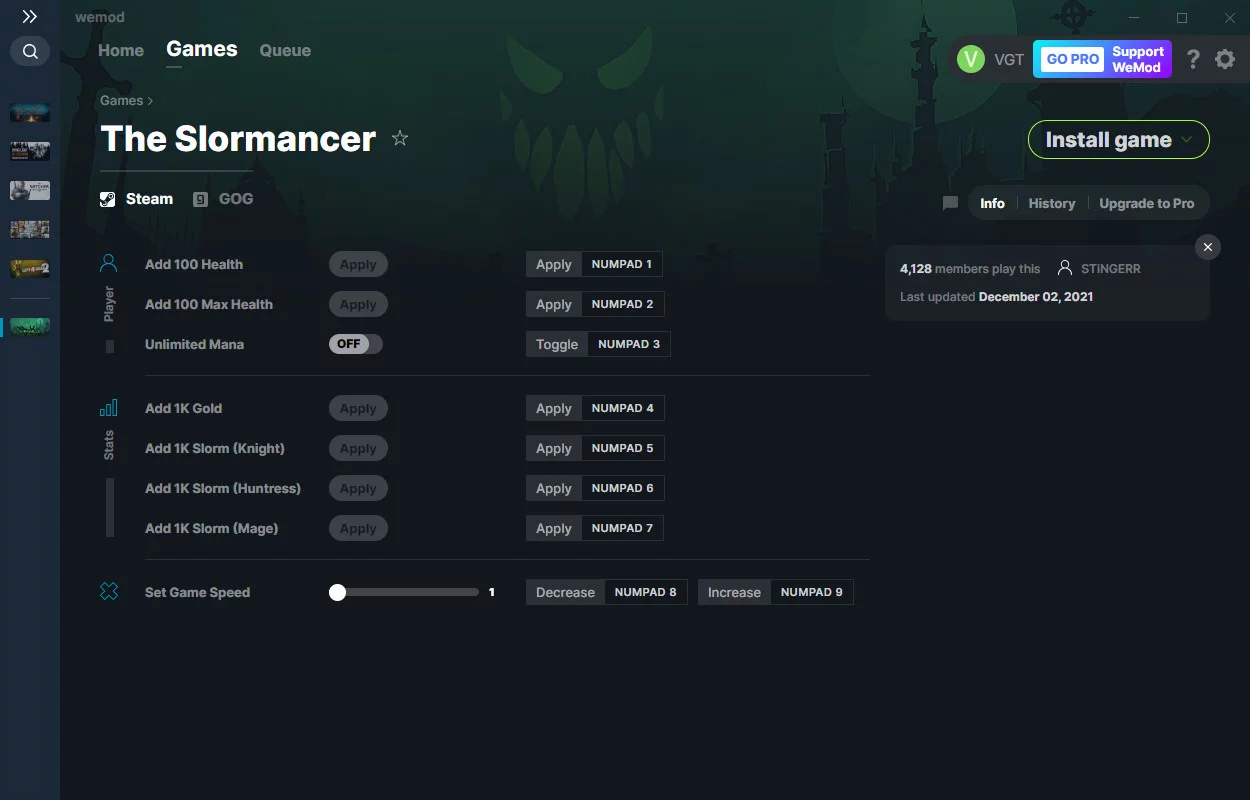Click the Player category person icon

click(x=109, y=264)
